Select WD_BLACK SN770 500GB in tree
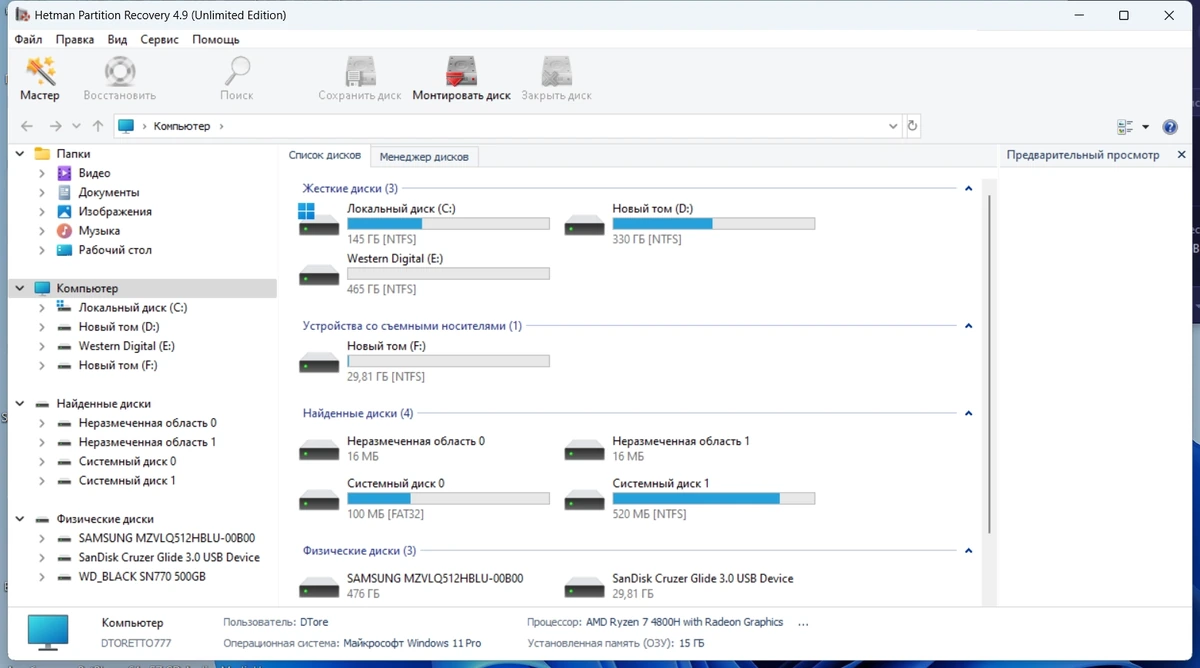Screen dimensions: 1200x668 pyautogui.click(x=141, y=577)
